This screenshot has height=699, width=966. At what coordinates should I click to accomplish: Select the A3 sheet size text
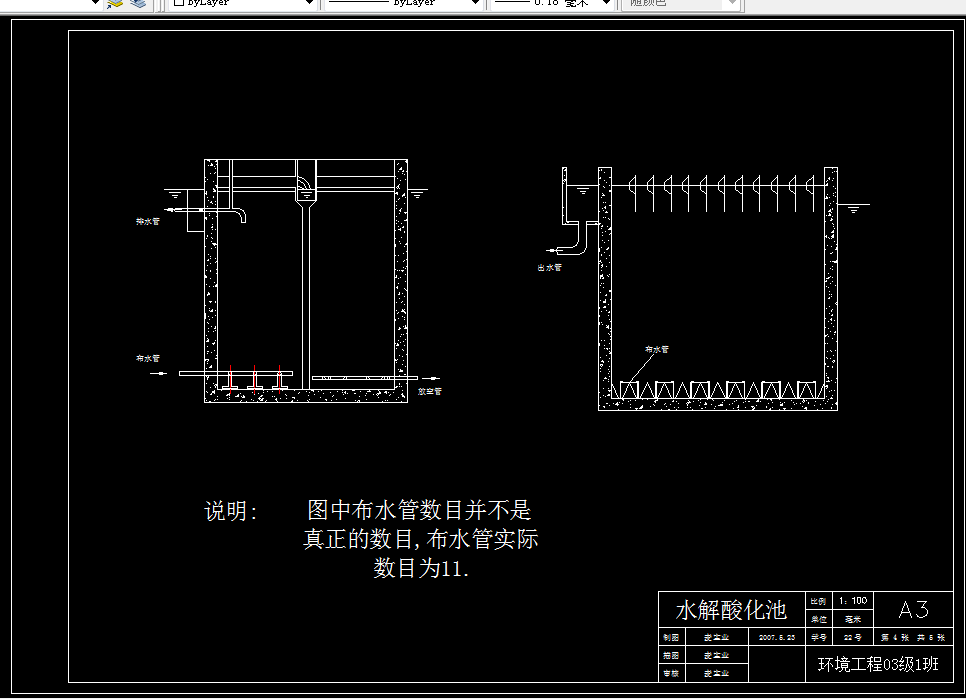(914, 610)
